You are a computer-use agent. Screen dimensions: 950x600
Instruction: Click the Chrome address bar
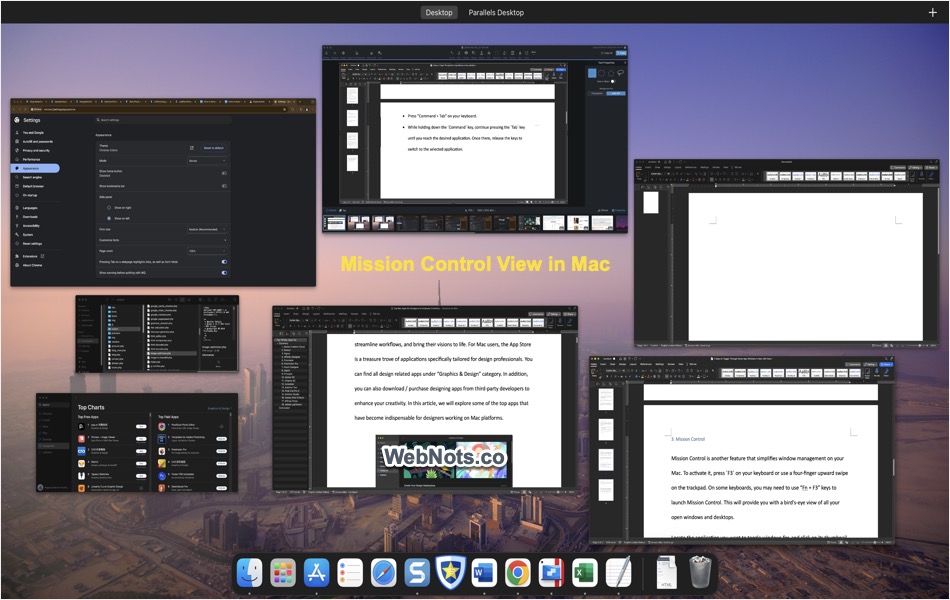click(159, 109)
